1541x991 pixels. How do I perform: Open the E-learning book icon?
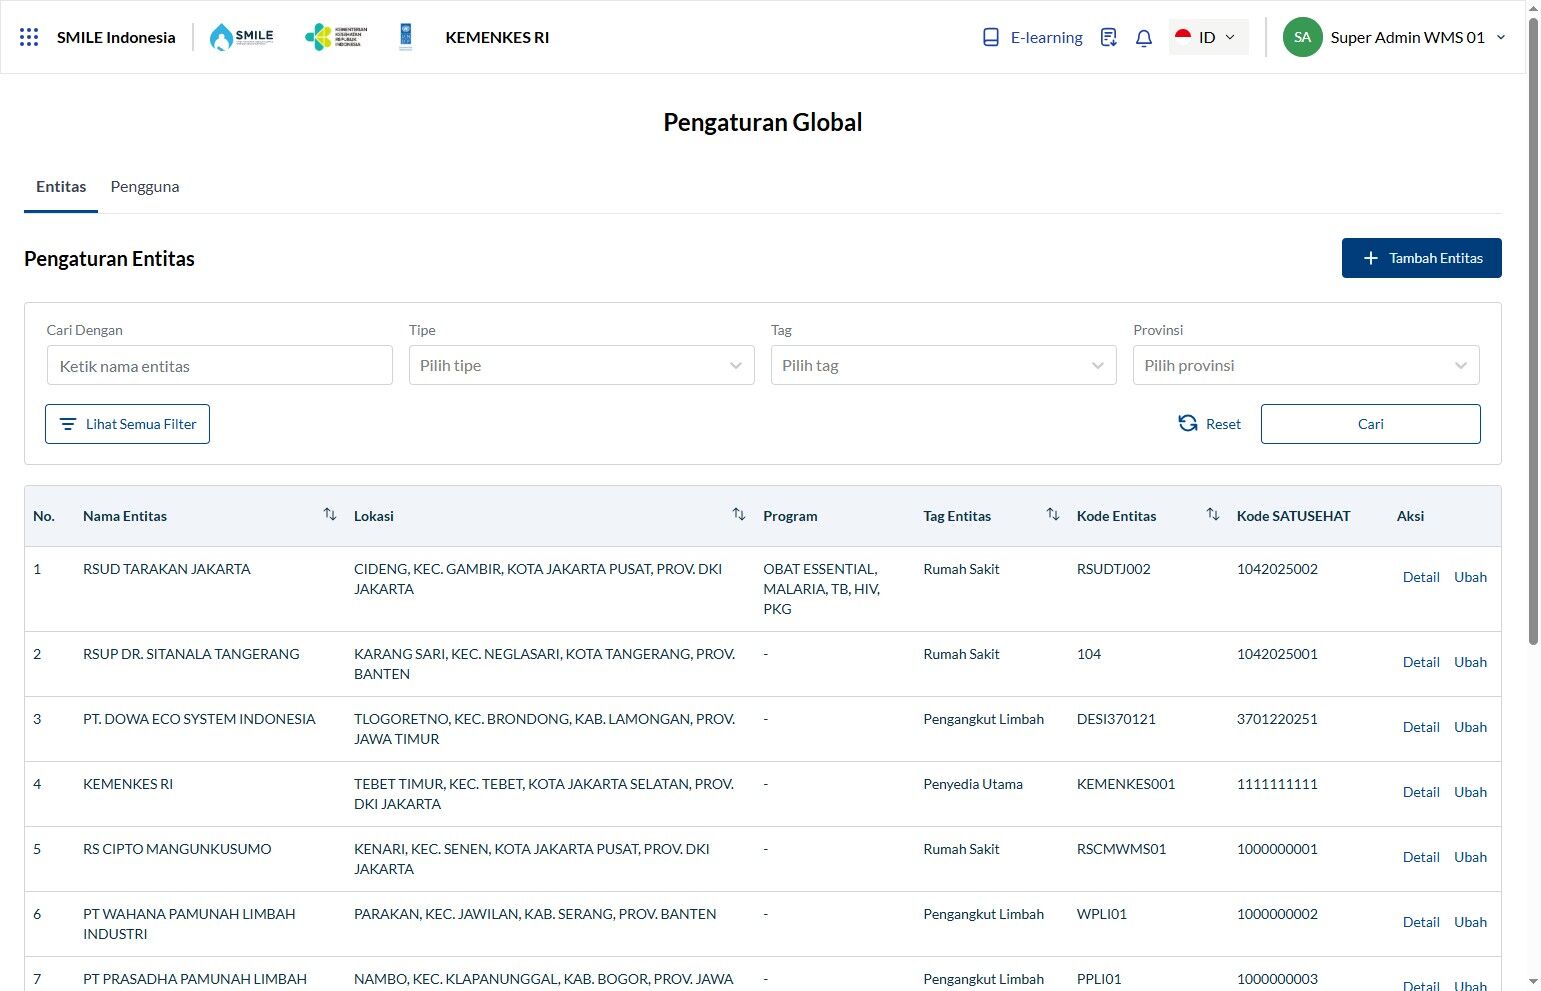pyautogui.click(x=991, y=37)
